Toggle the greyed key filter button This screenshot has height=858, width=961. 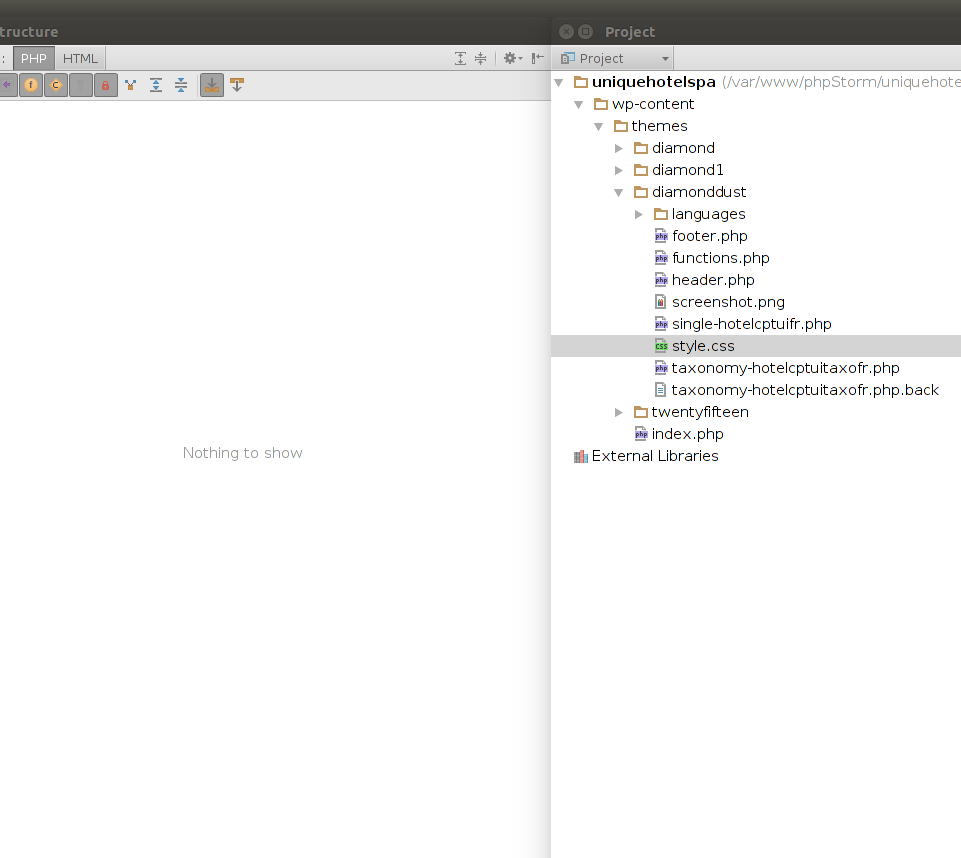pyautogui.click(x=81, y=85)
